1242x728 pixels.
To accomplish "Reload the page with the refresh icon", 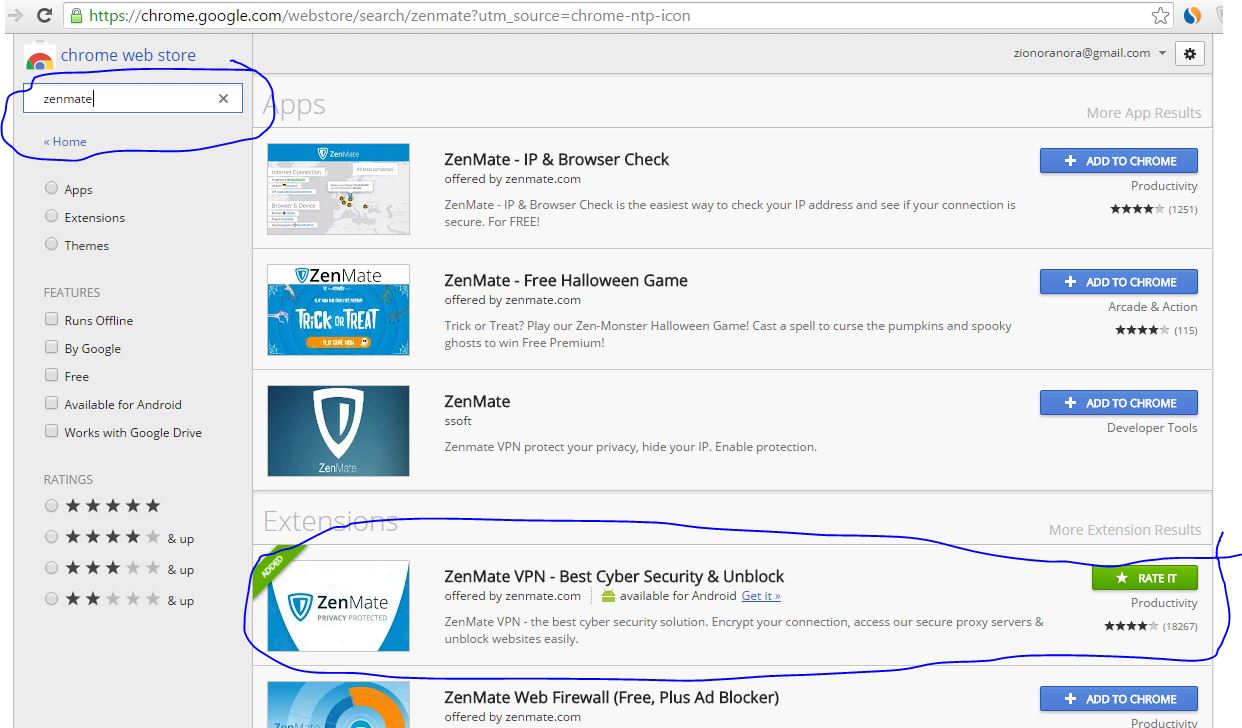I will [x=45, y=15].
